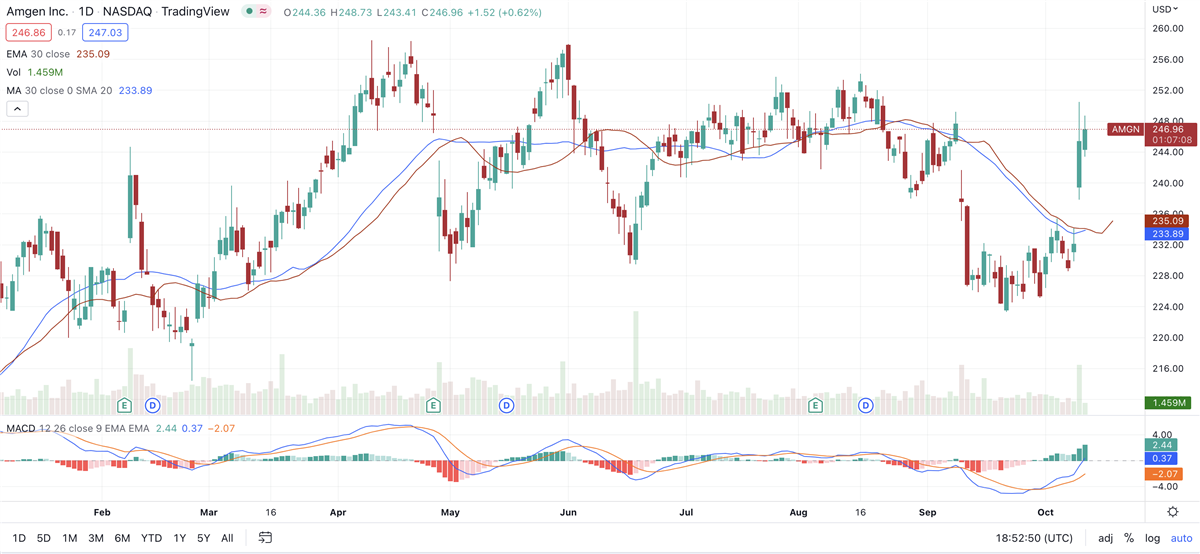Click the earnings E marker before May
Image resolution: width=1200 pixels, height=554 pixels.
click(x=434, y=405)
